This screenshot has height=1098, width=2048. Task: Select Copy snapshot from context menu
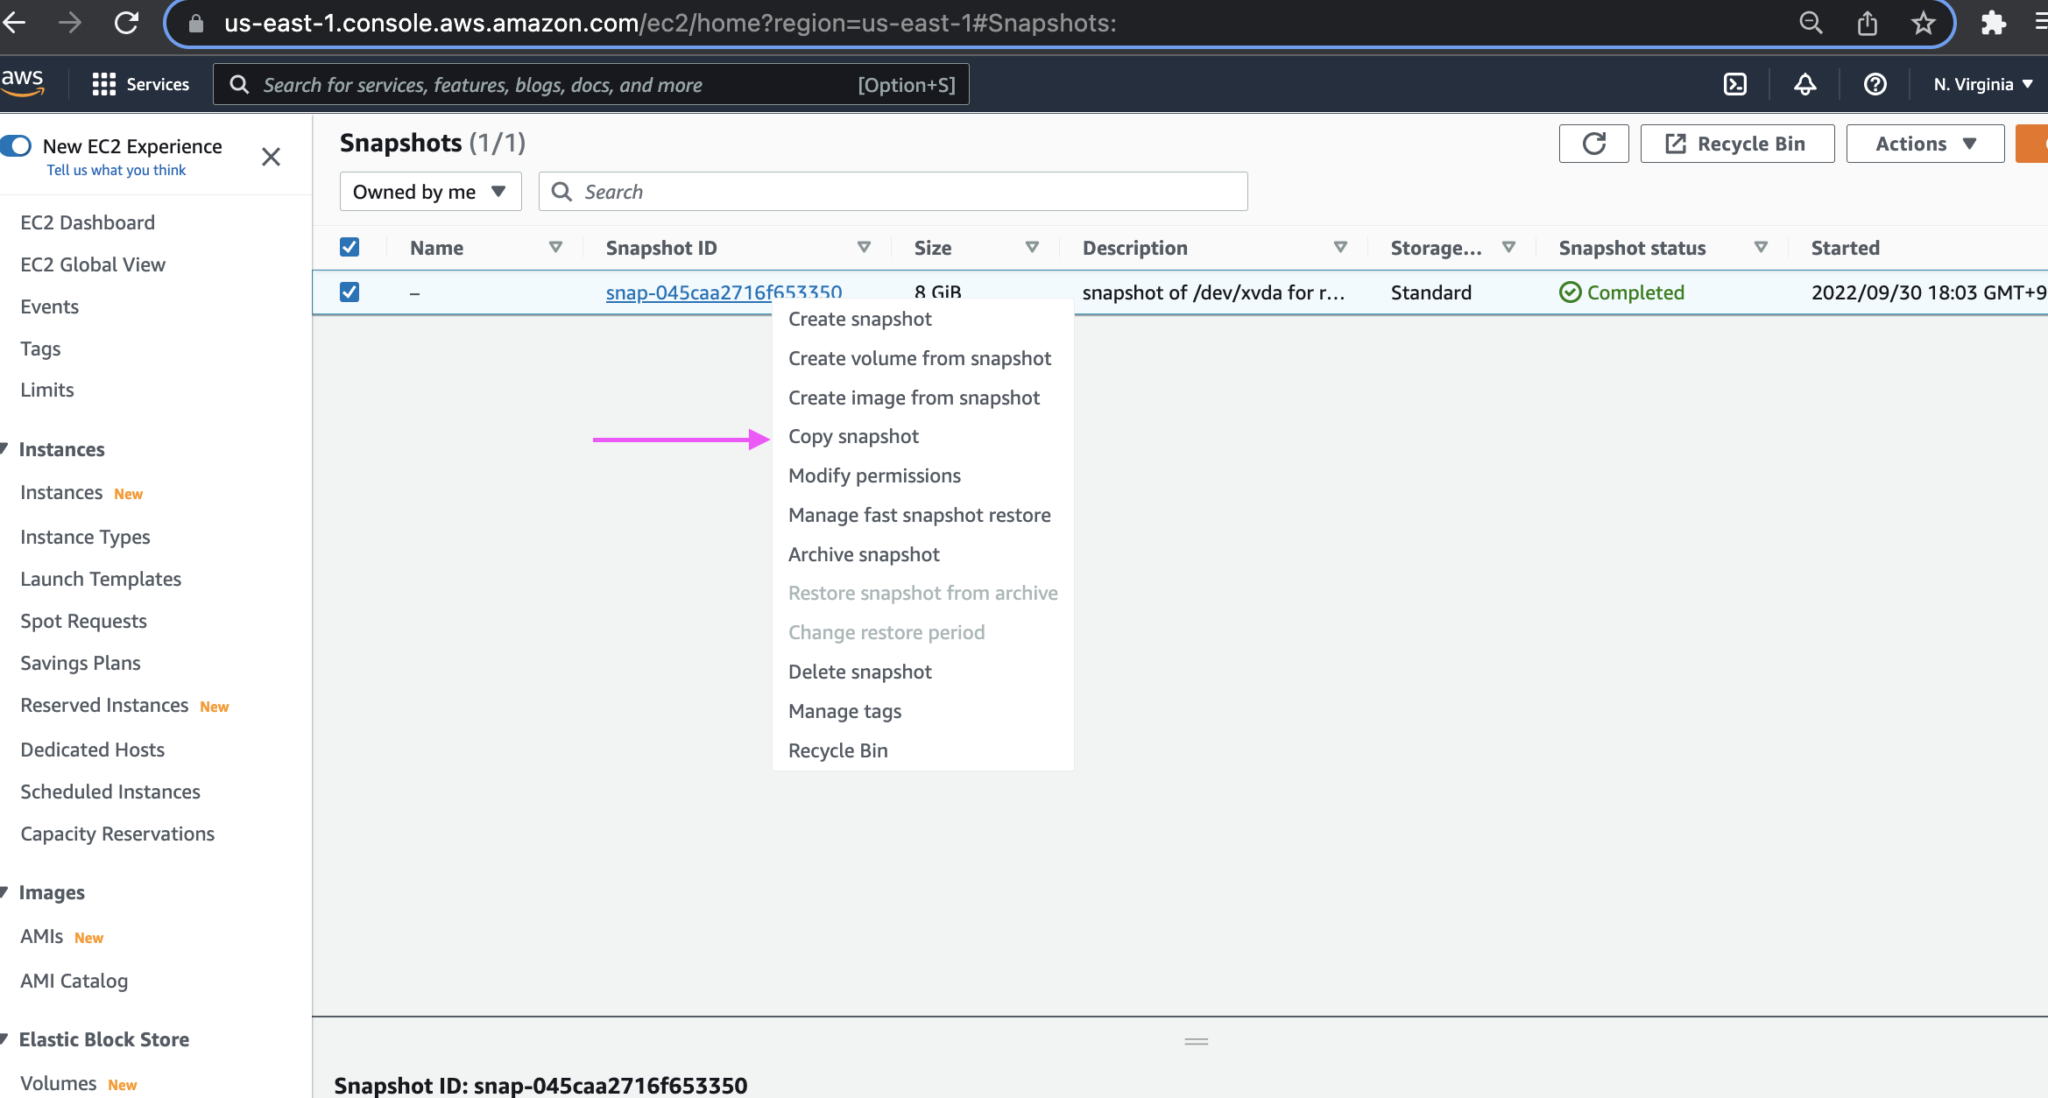click(x=853, y=436)
